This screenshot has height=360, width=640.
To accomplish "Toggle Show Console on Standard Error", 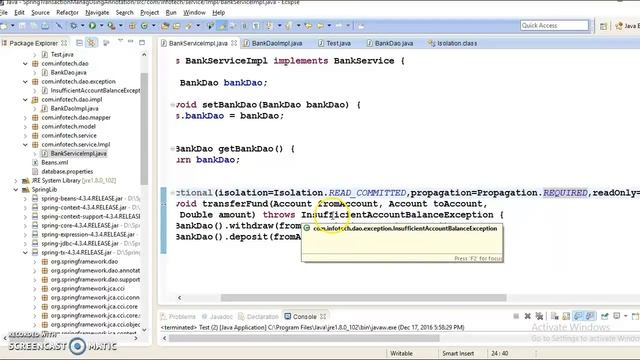I will pos(590,316).
